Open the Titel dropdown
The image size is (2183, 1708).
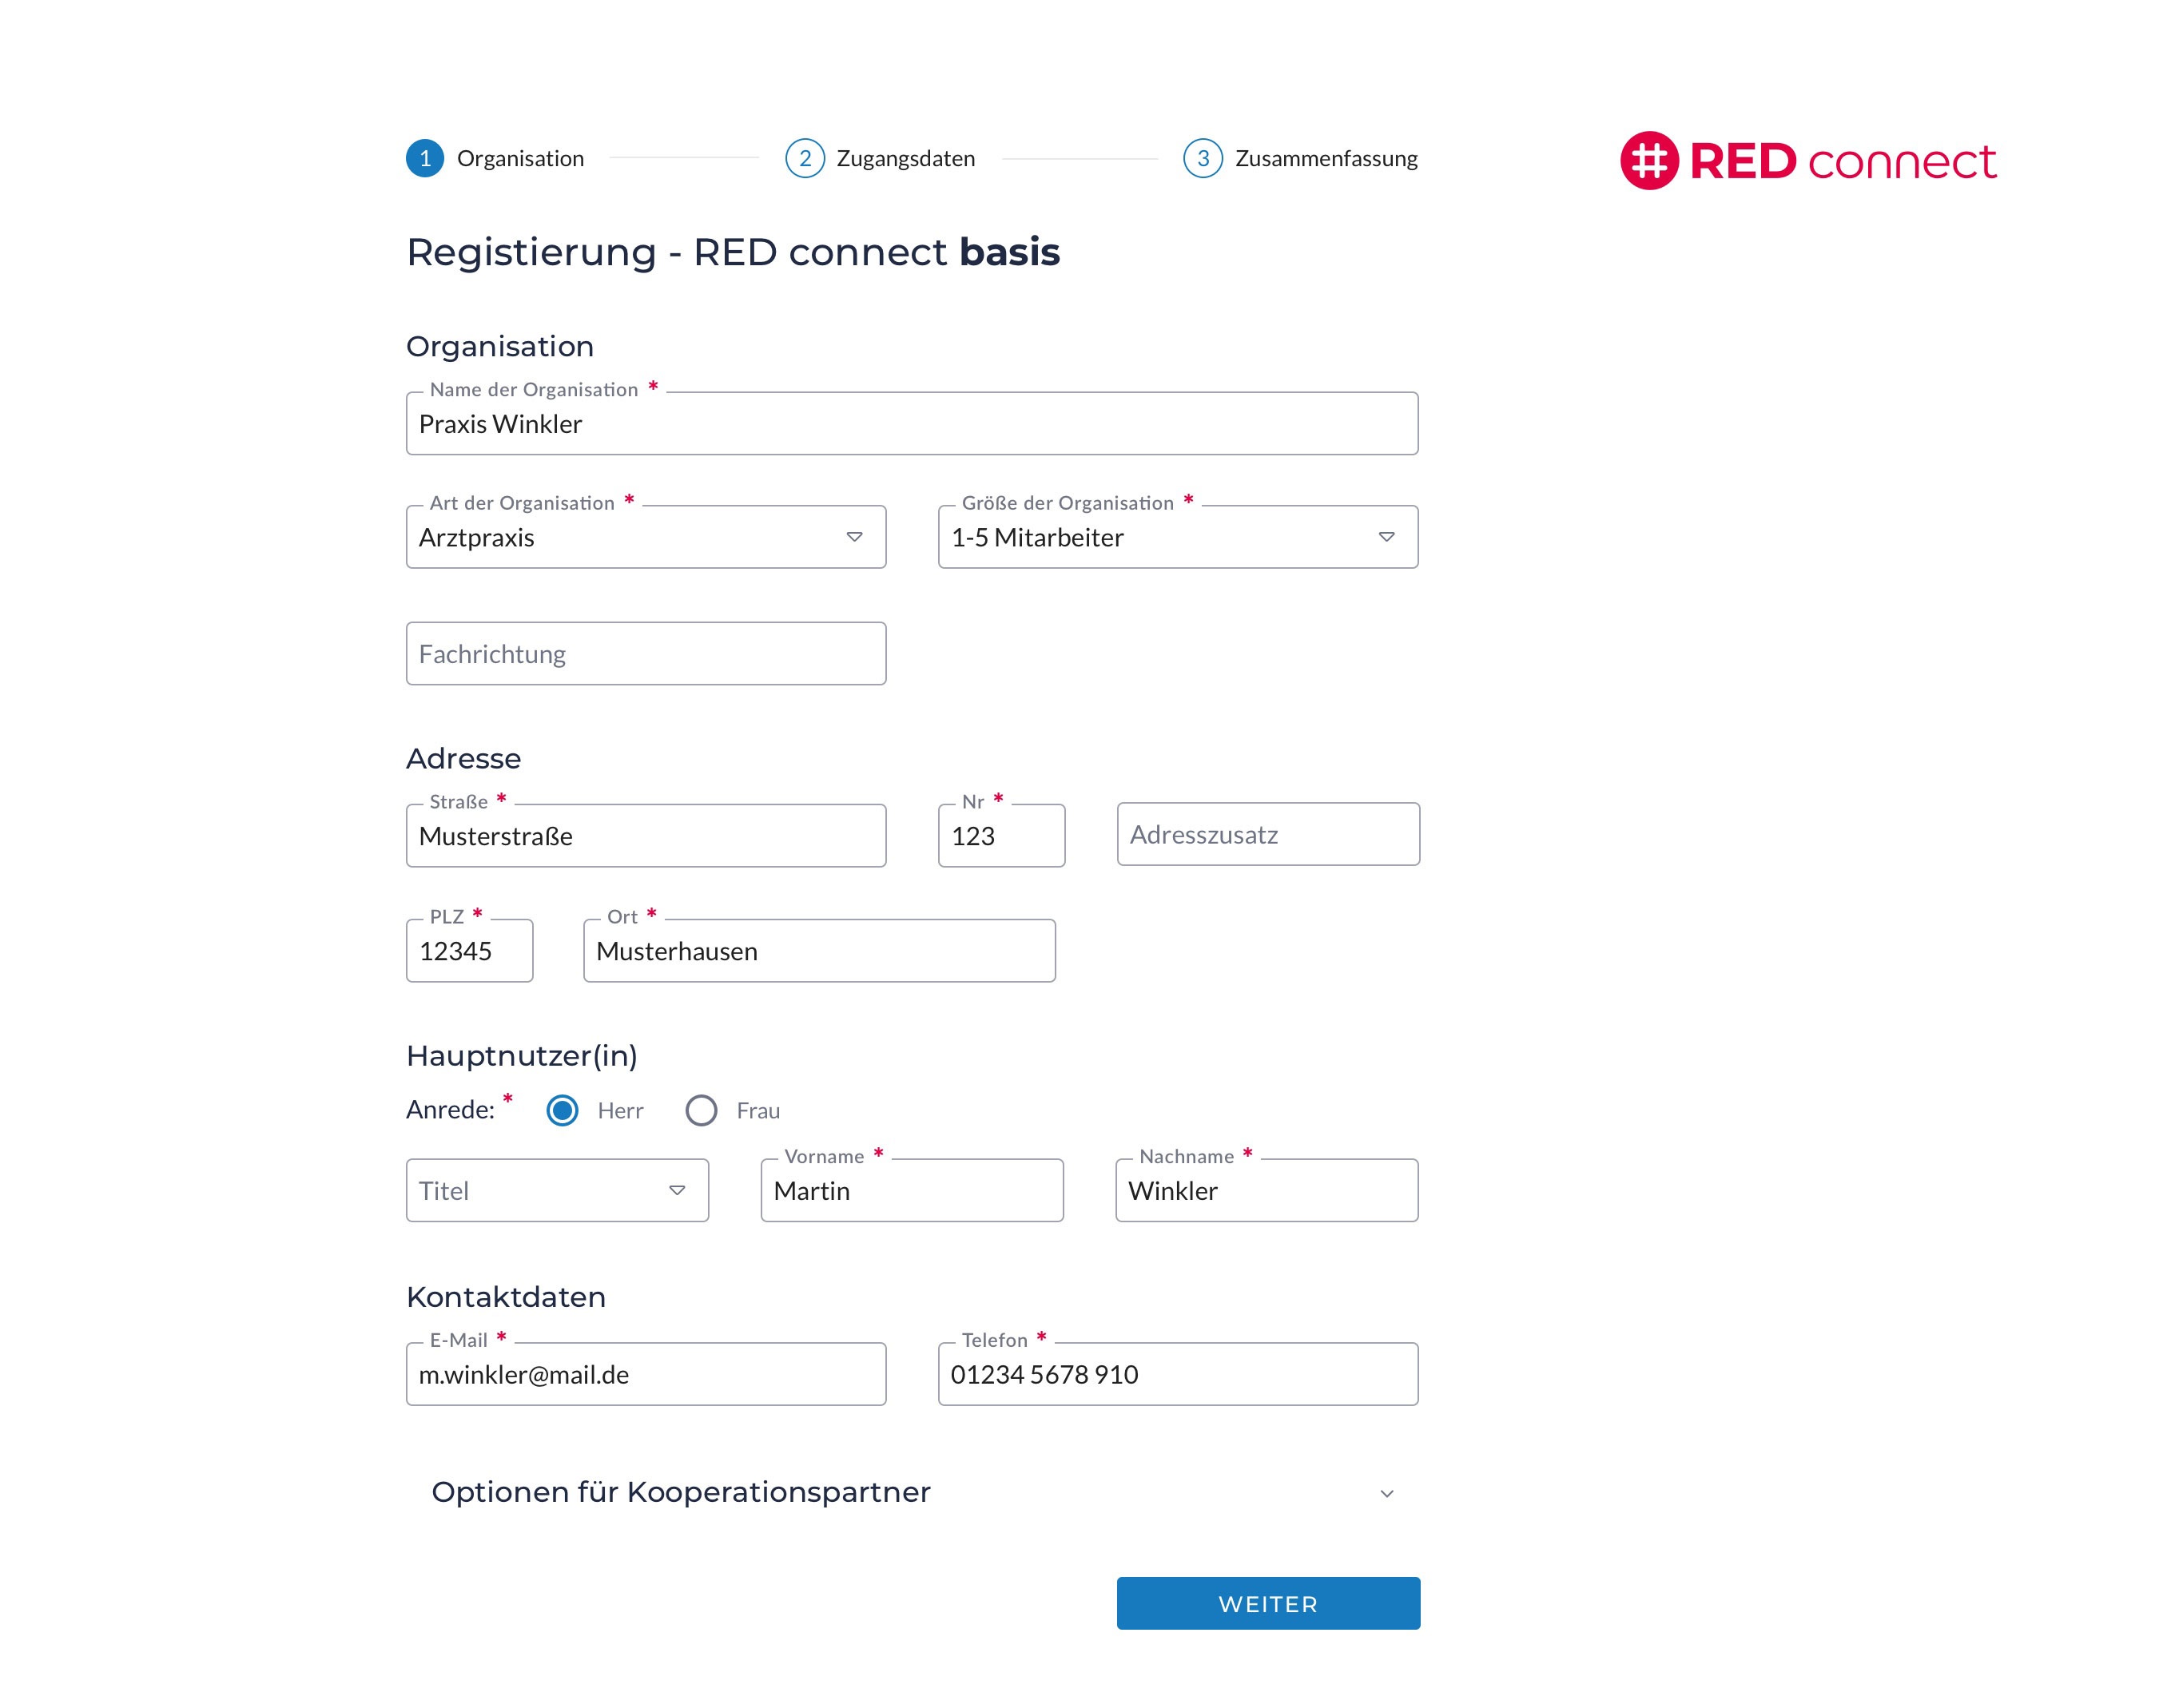tap(557, 1190)
